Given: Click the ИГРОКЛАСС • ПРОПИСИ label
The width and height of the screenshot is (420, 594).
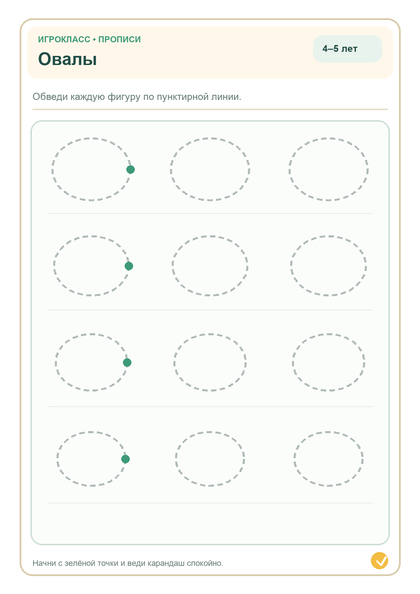Looking at the screenshot, I should pyautogui.click(x=89, y=39).
